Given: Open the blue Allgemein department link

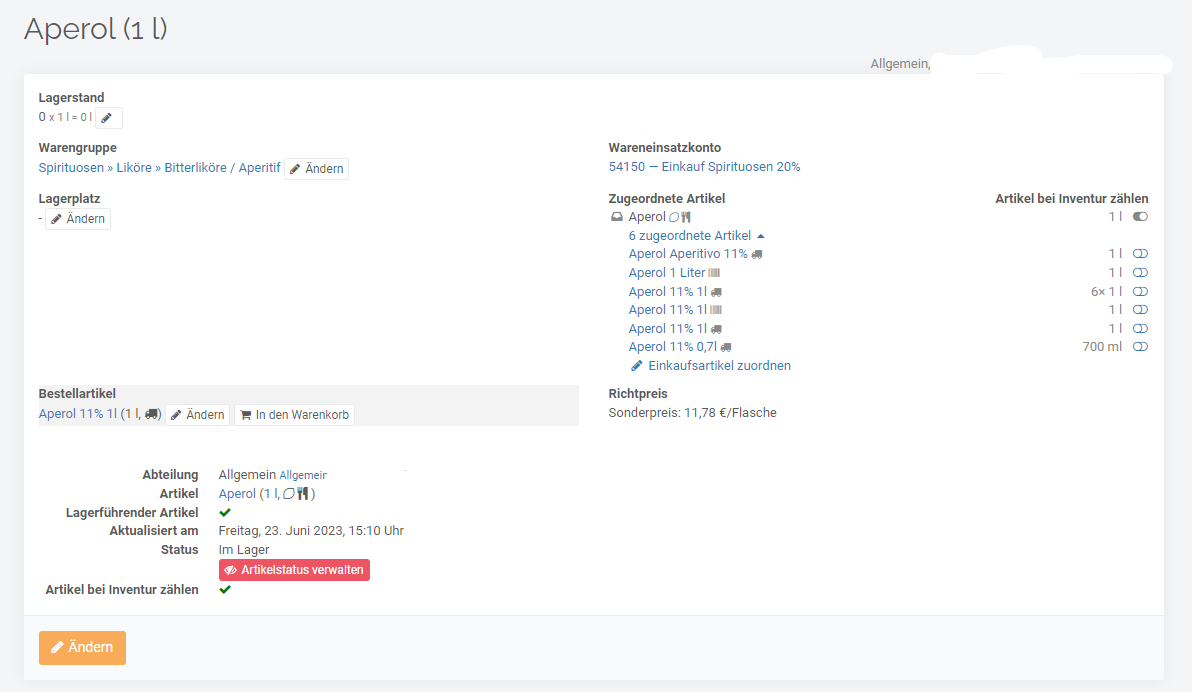Looking at the screenshot, I should click(x=303, y=475).
